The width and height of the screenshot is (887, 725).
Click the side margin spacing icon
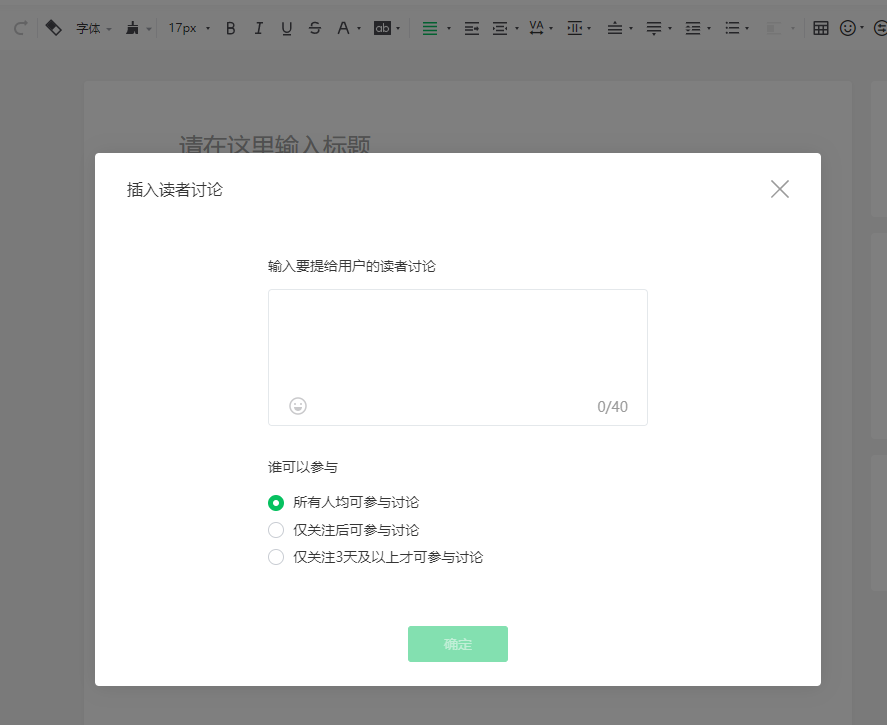click(x=575, y=28)
